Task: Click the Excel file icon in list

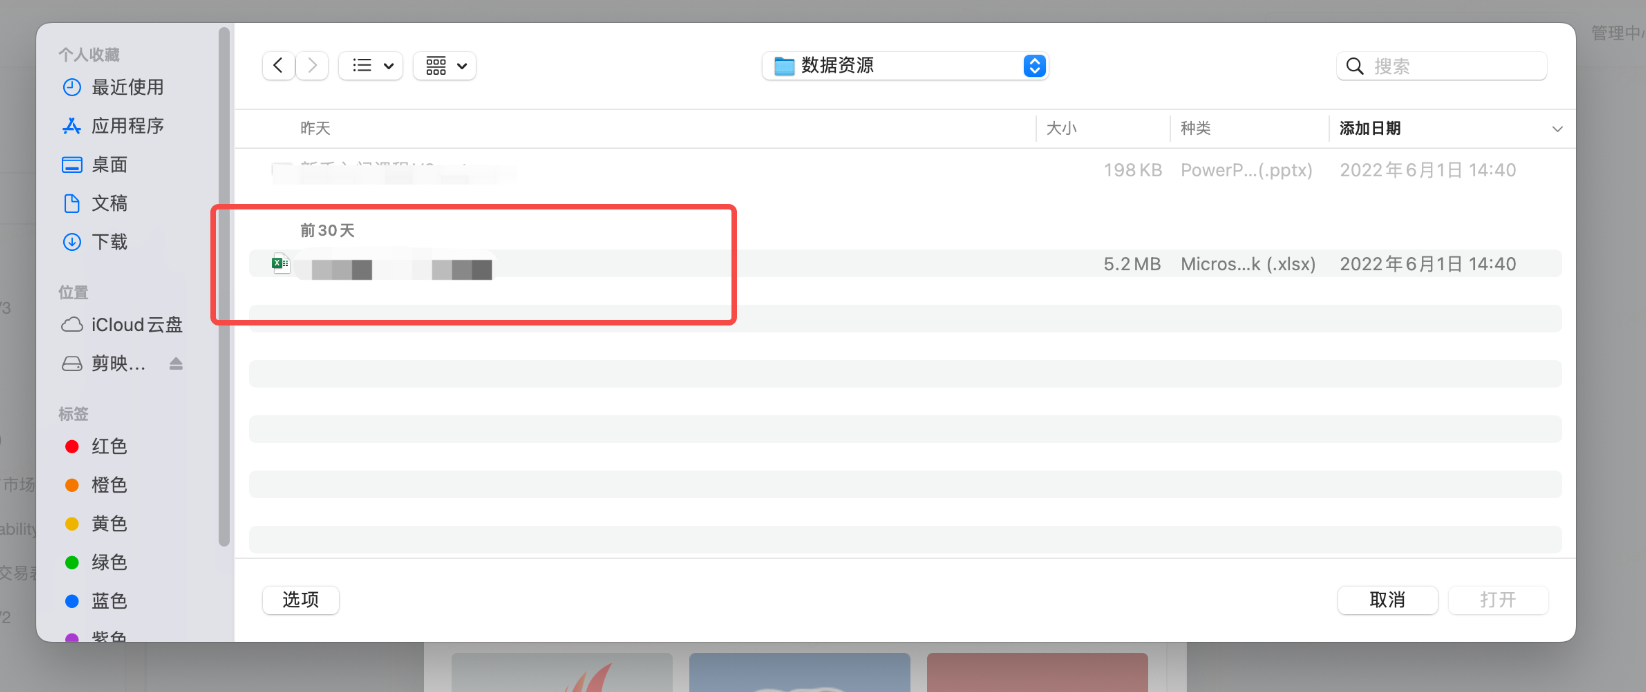Action: 281,264
